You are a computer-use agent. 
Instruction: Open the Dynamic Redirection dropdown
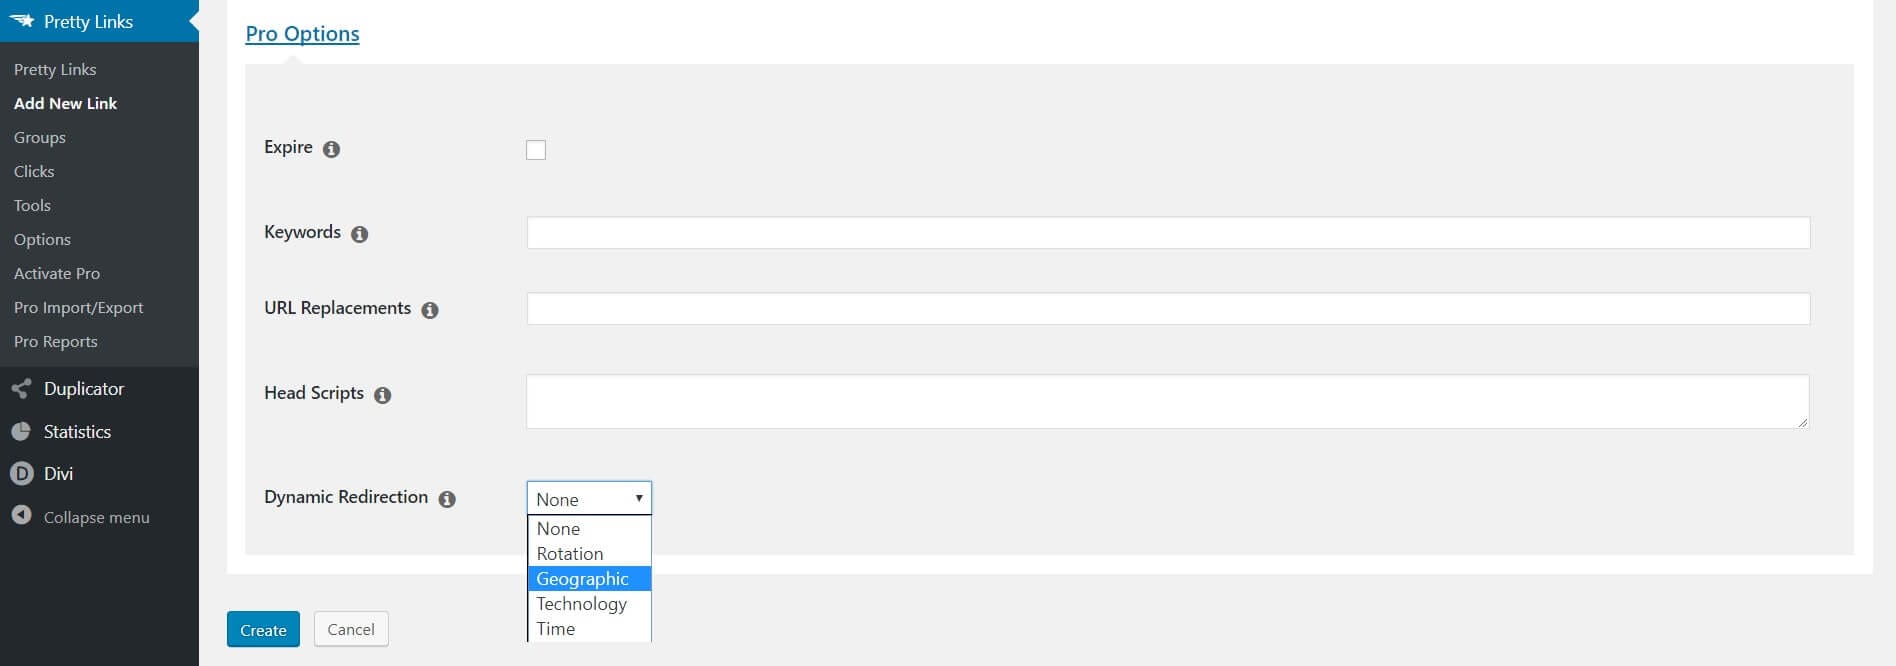588,498
